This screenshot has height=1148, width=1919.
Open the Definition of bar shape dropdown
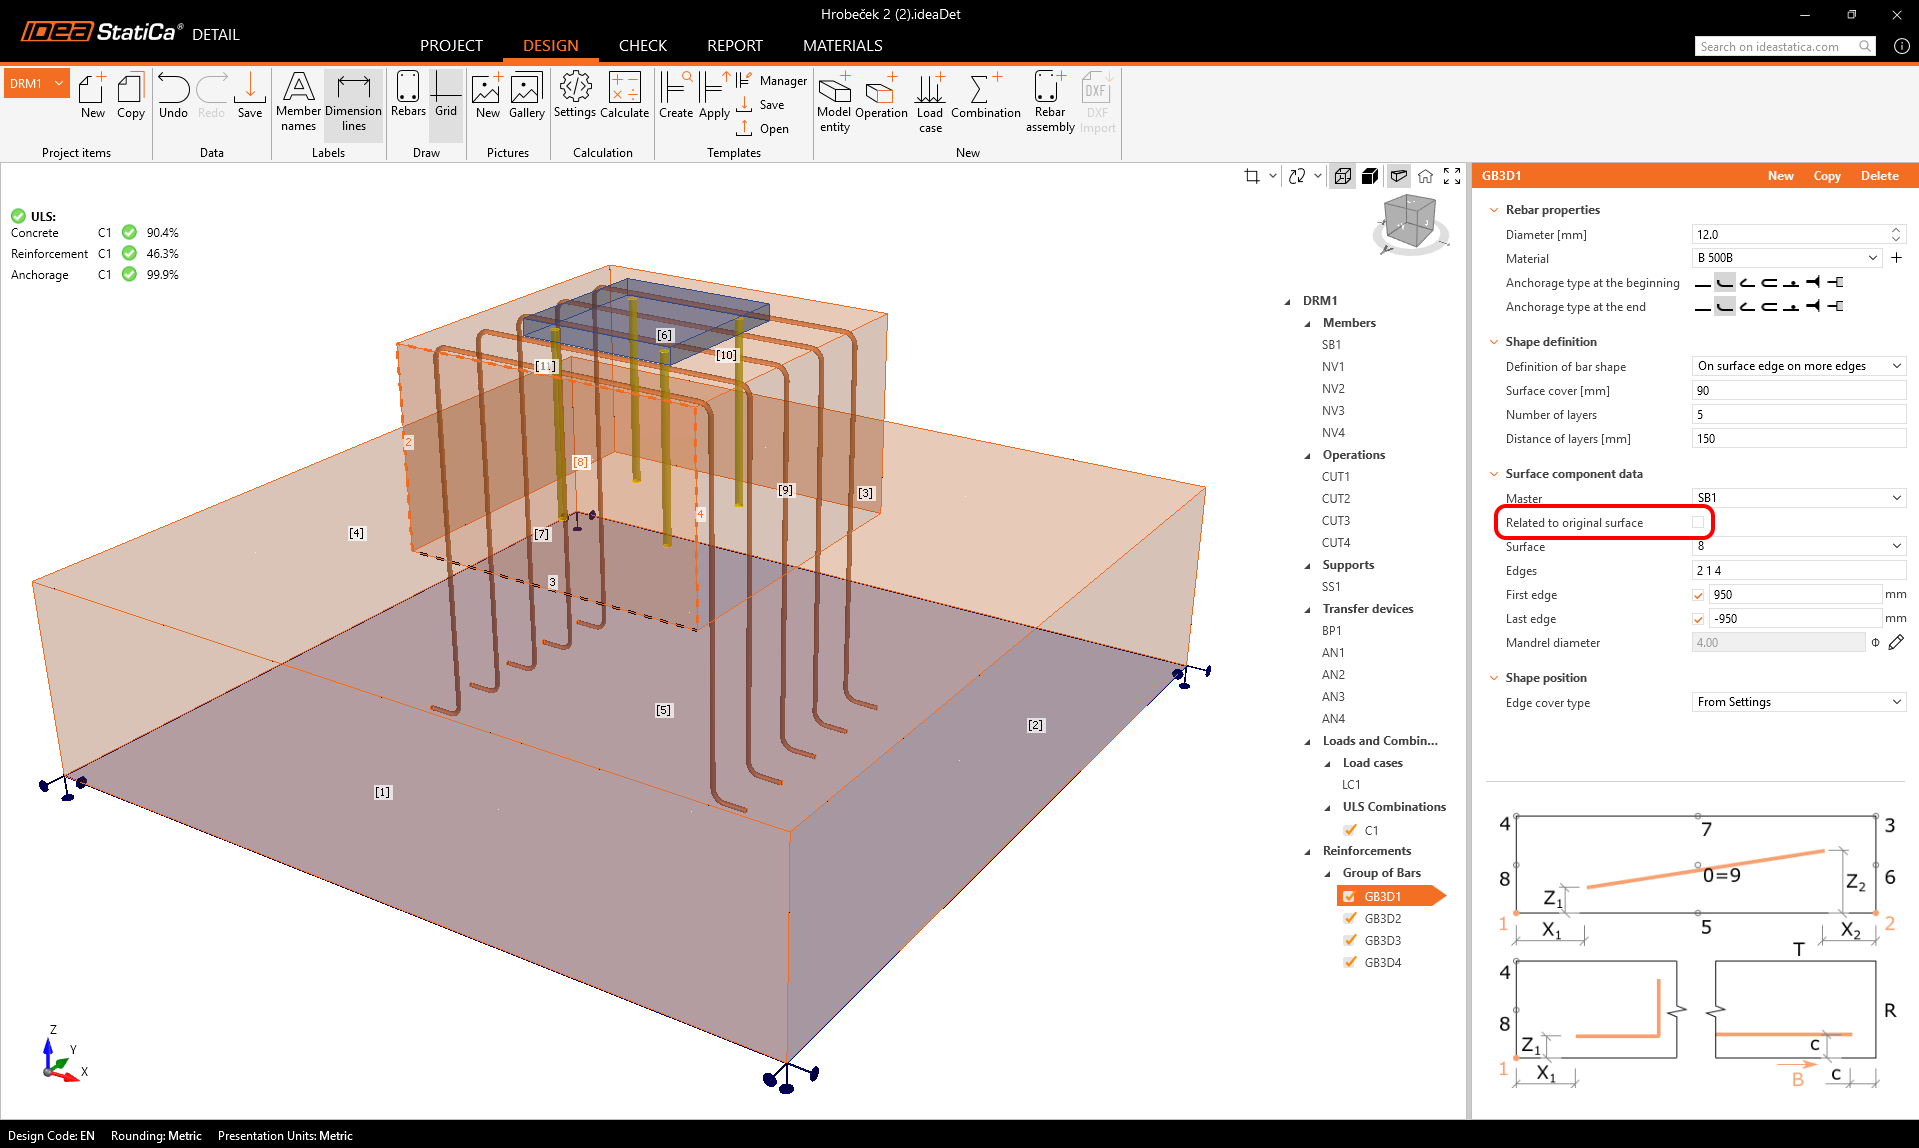[x=1798, y=366]
